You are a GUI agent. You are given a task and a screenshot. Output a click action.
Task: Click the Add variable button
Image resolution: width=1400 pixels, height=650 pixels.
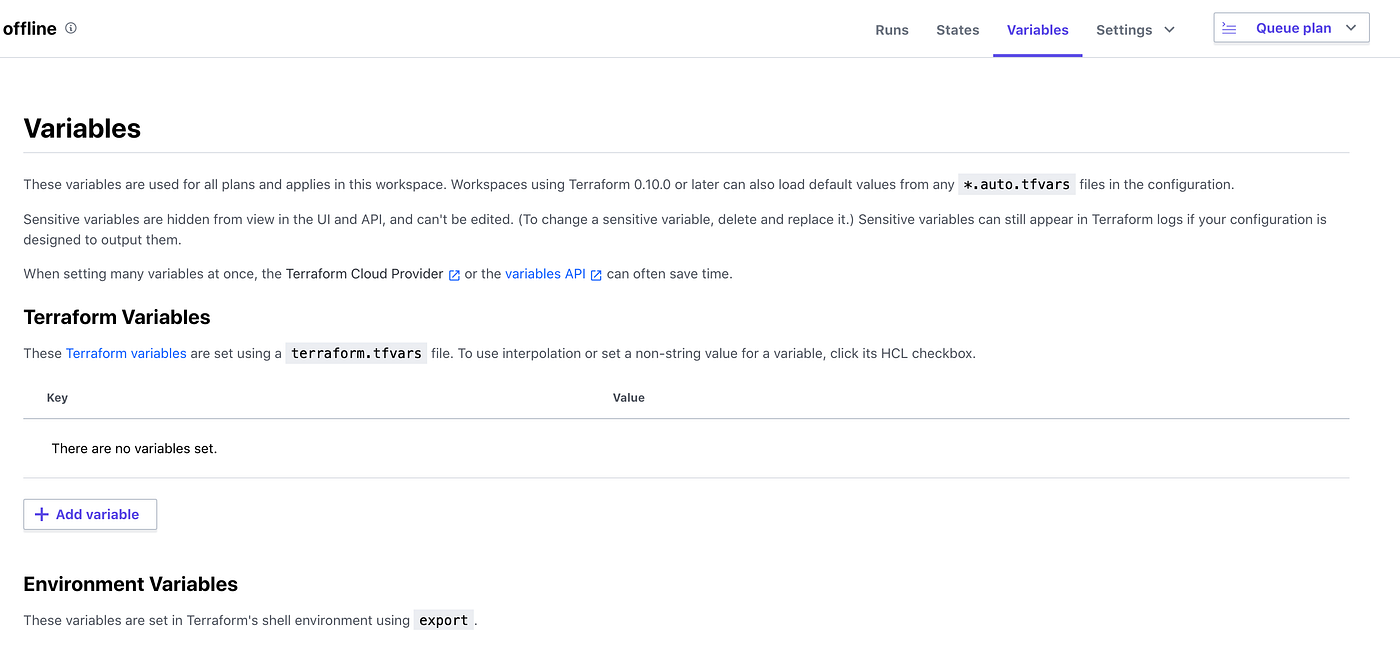[89, 514]
